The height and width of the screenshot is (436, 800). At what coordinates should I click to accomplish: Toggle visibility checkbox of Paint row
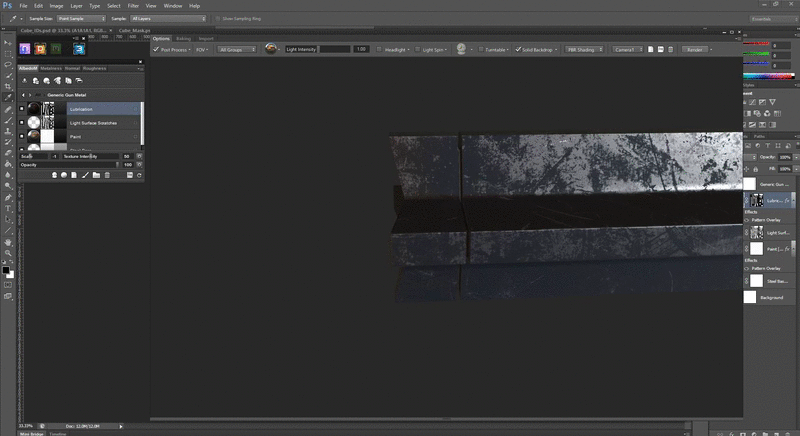pos(21,136)
